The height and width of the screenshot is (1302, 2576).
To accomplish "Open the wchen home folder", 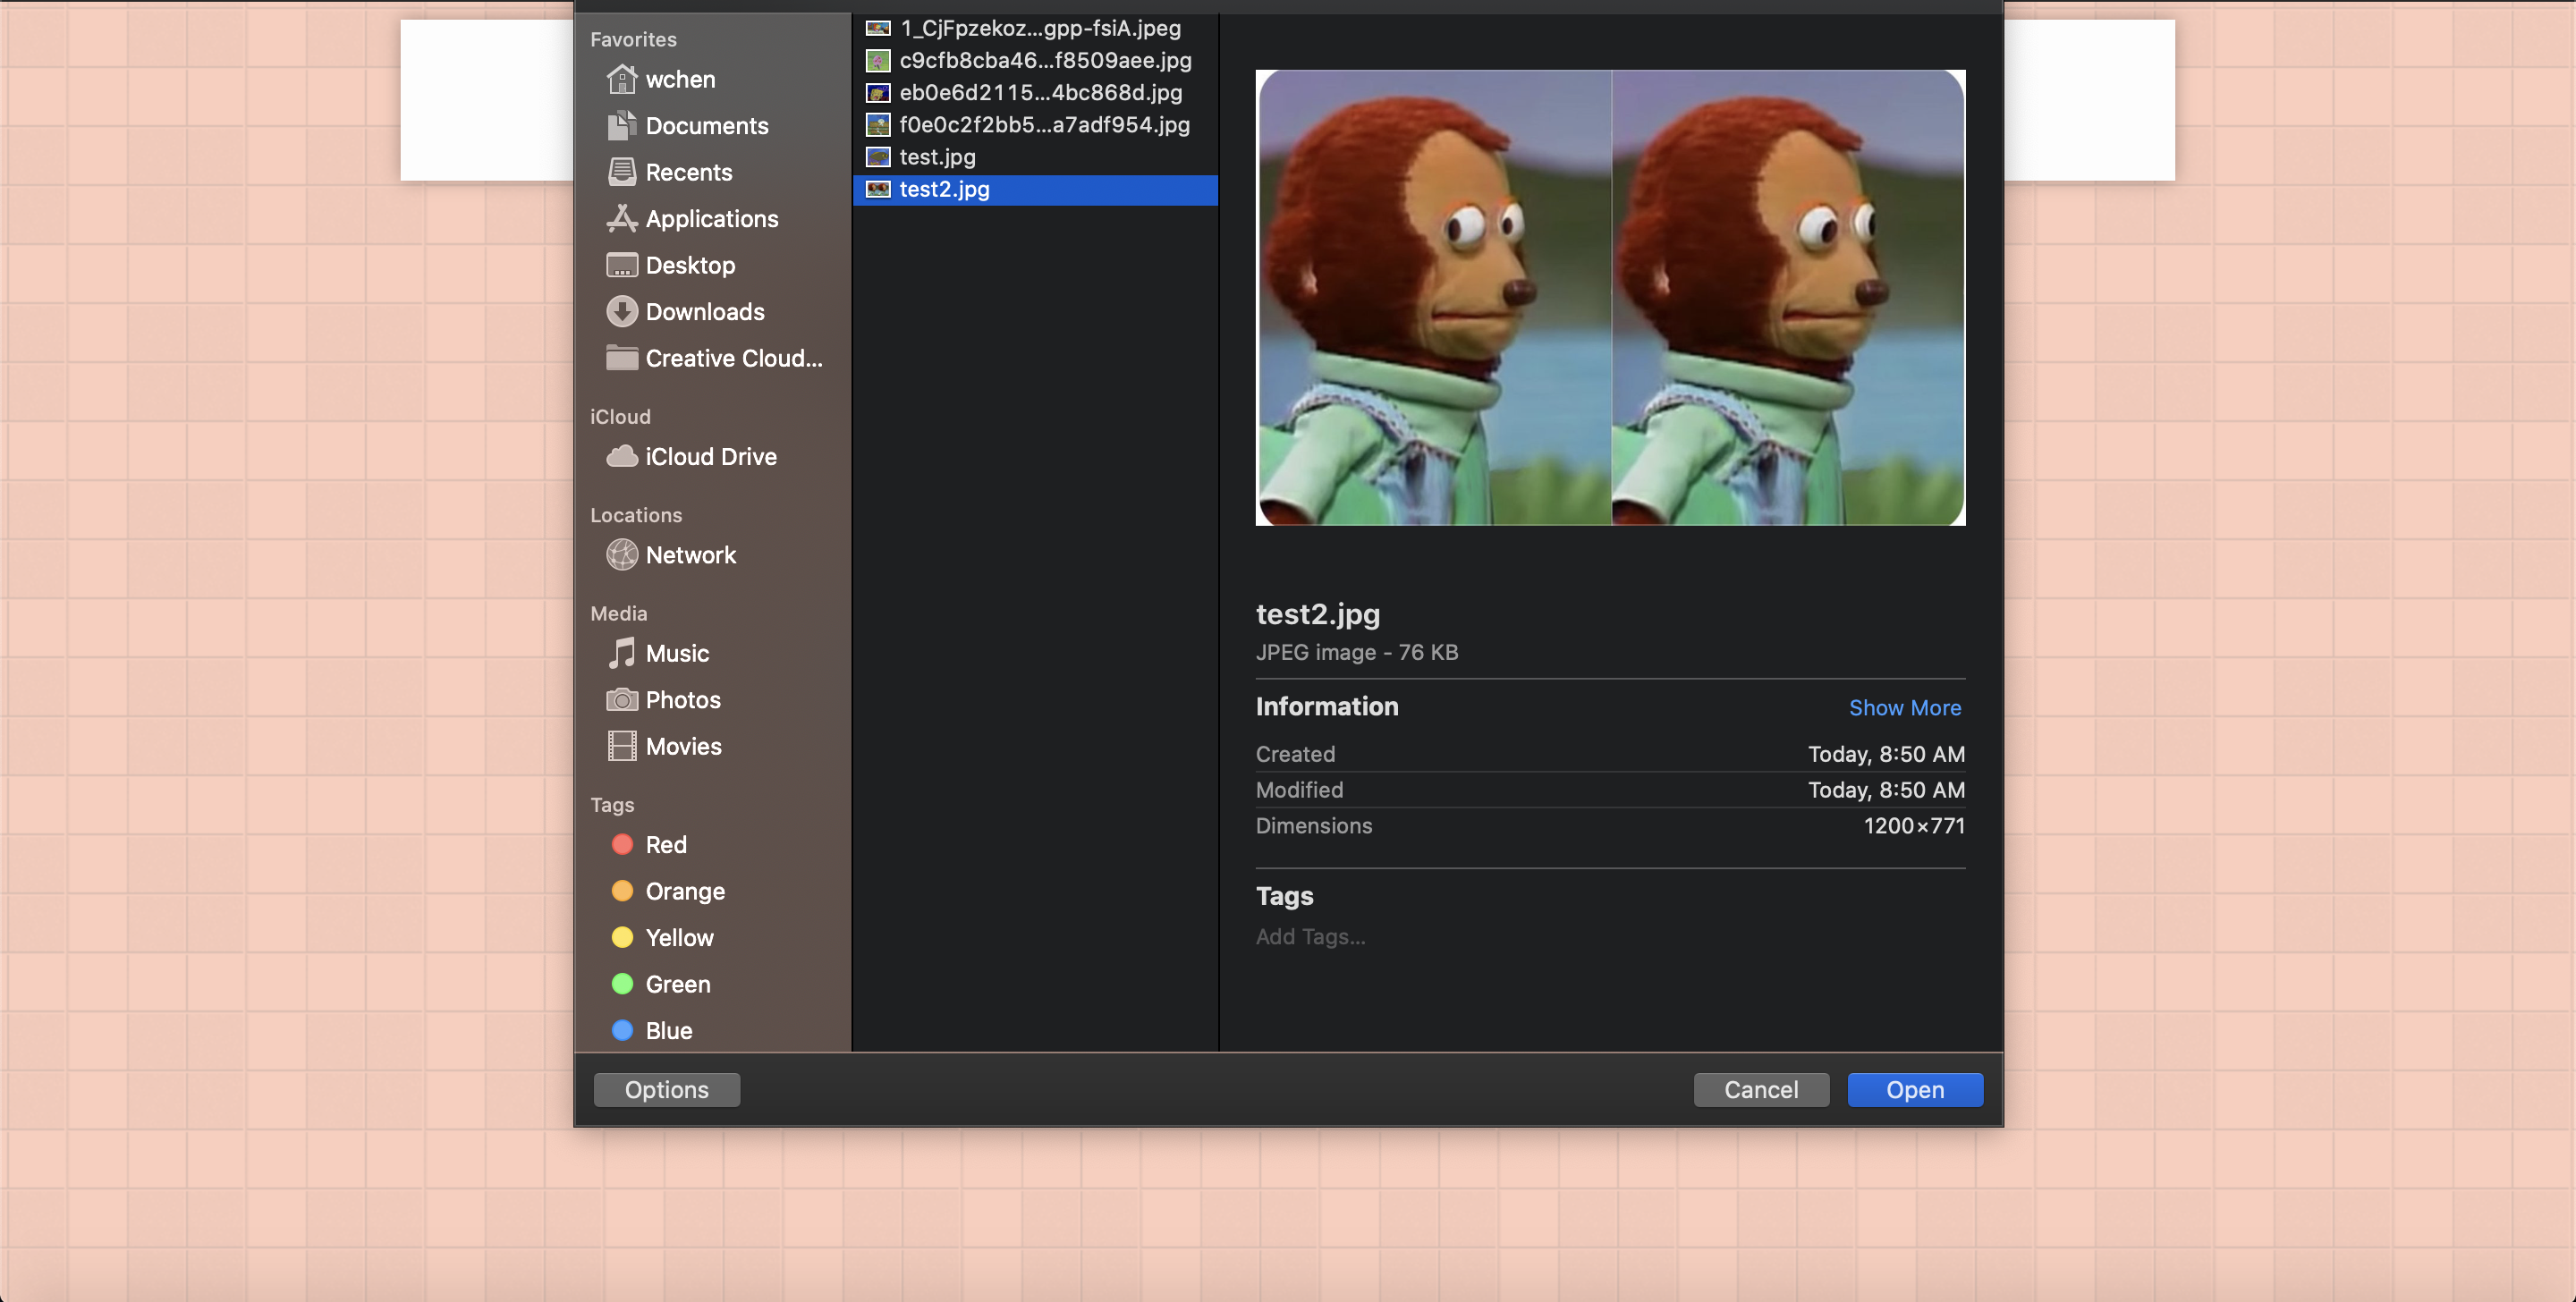I will 679,79.
